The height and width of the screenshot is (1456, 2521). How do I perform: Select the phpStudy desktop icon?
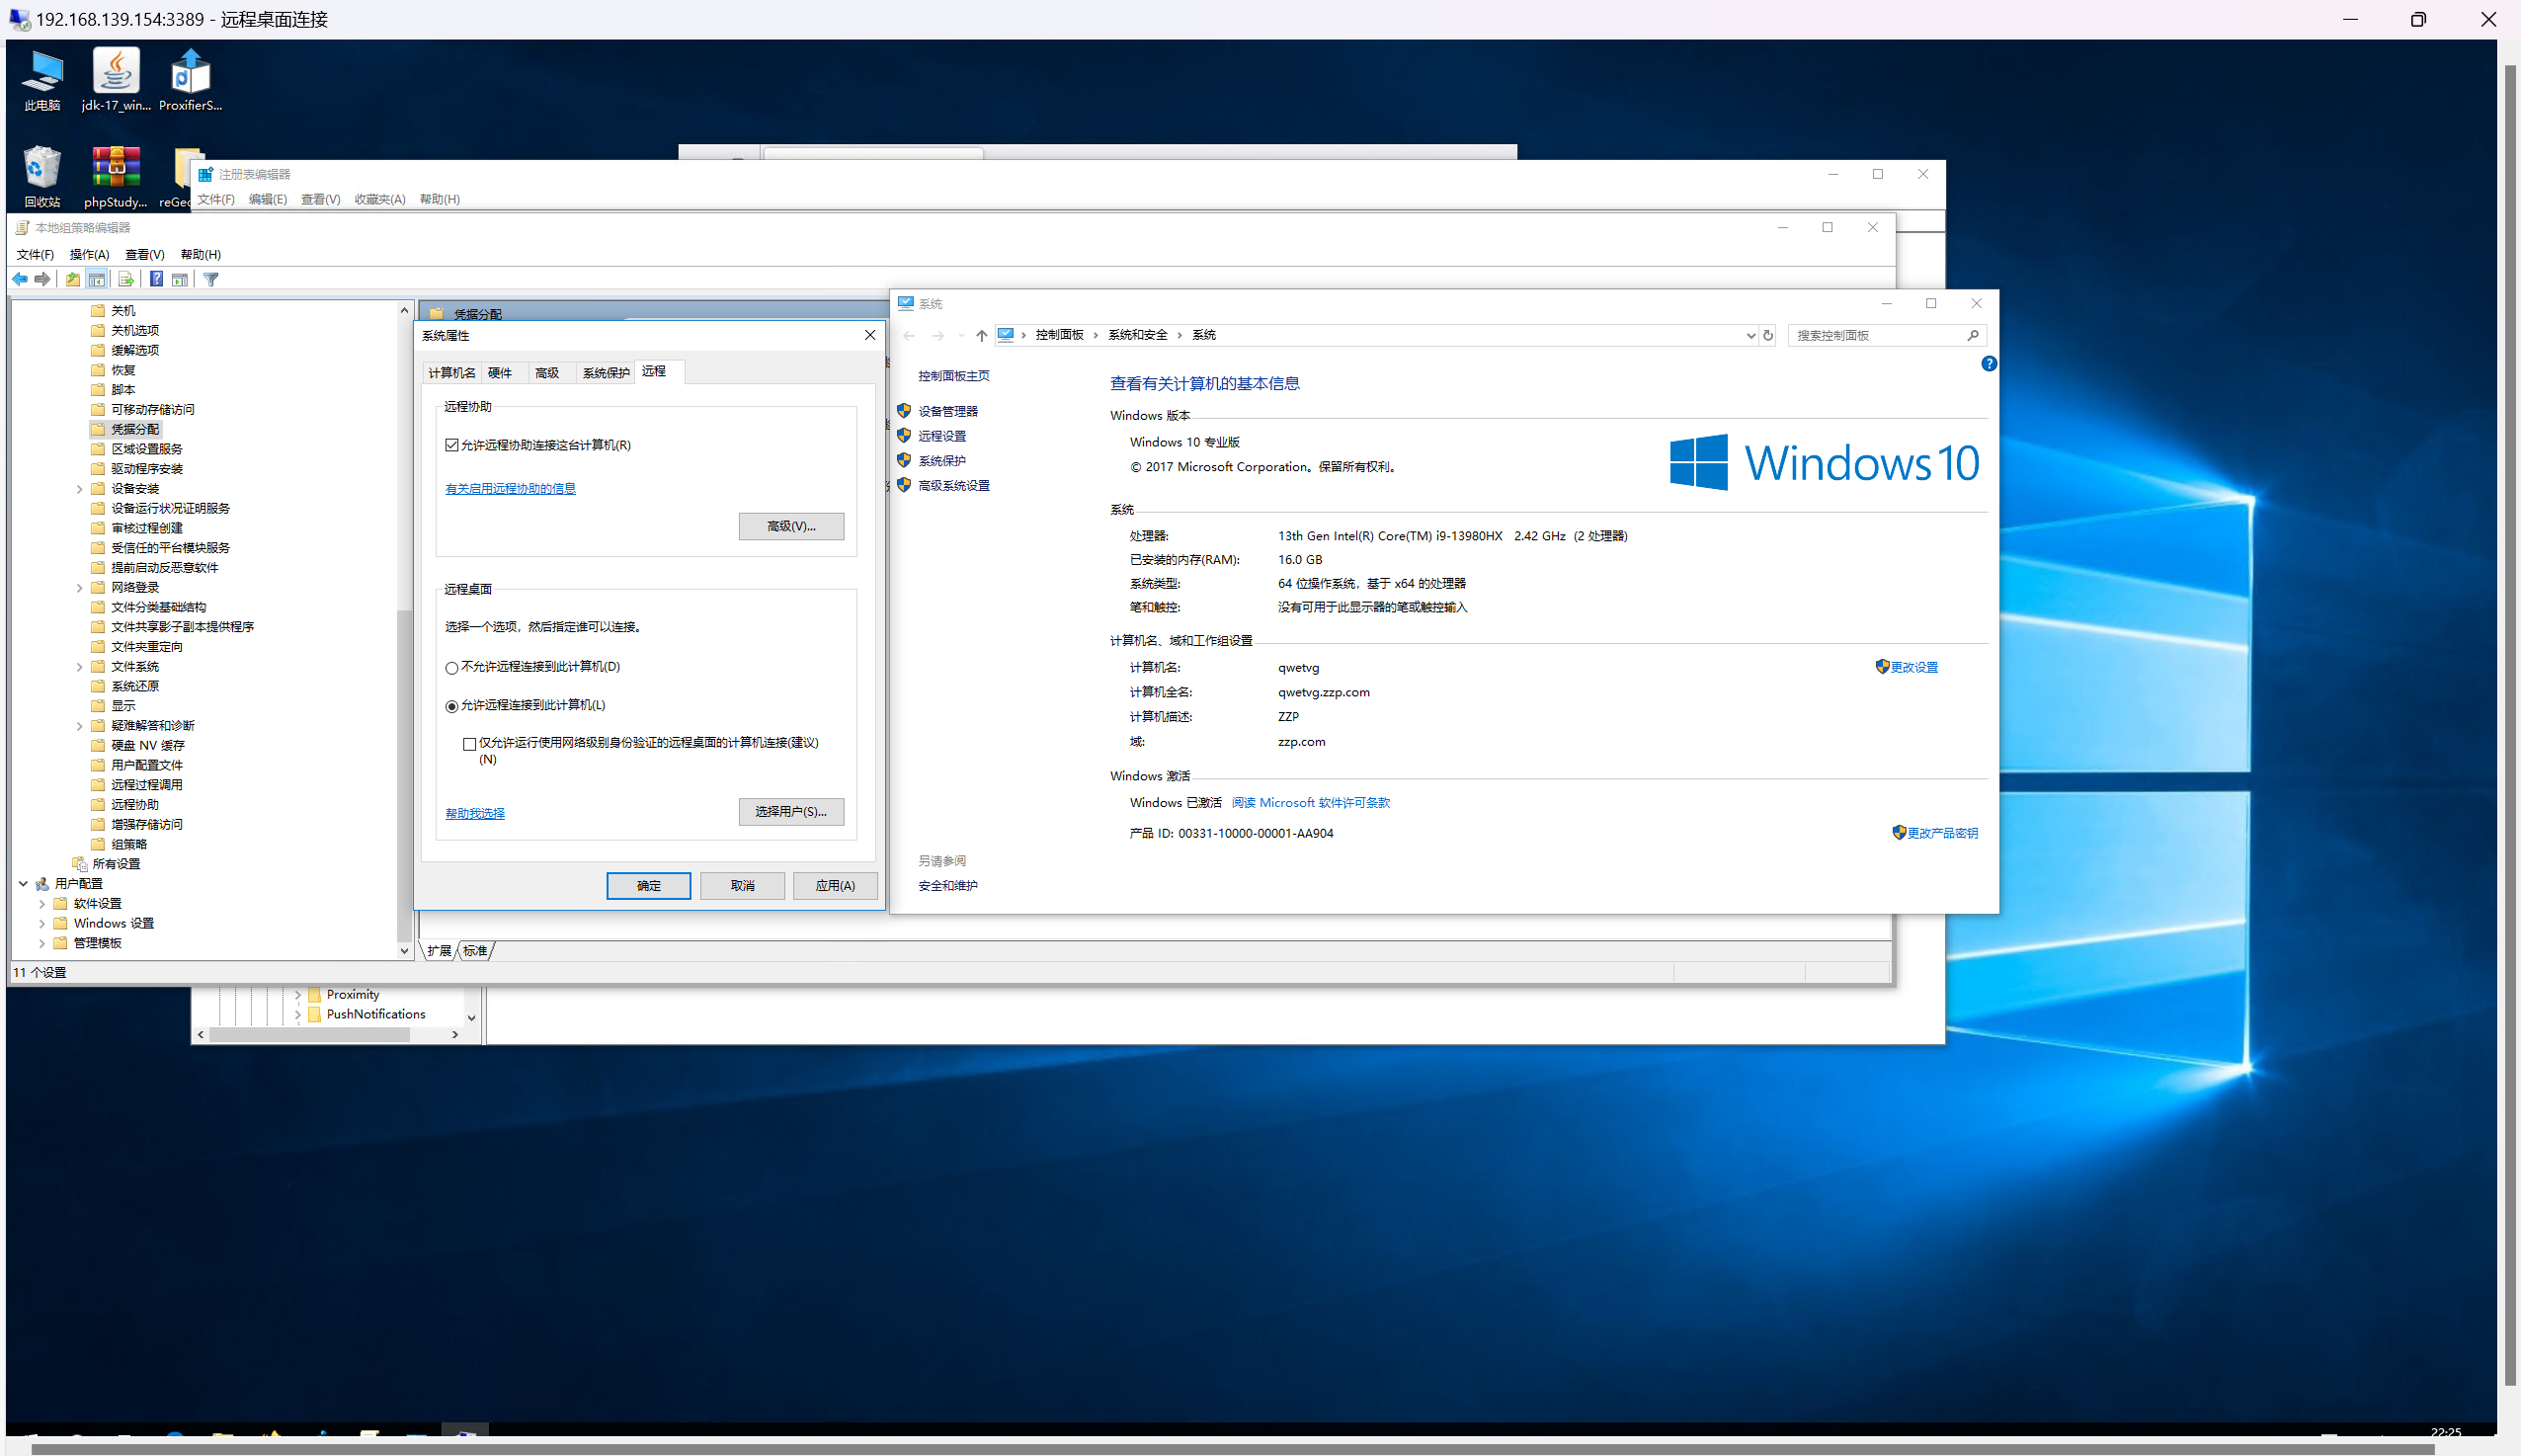[x=116, y=176]
